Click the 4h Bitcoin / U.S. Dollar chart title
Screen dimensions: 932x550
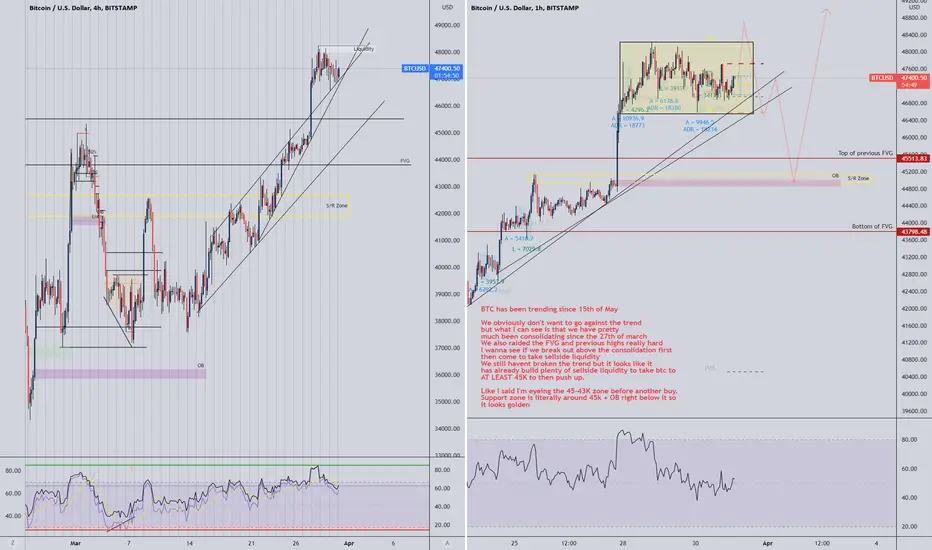83,8
